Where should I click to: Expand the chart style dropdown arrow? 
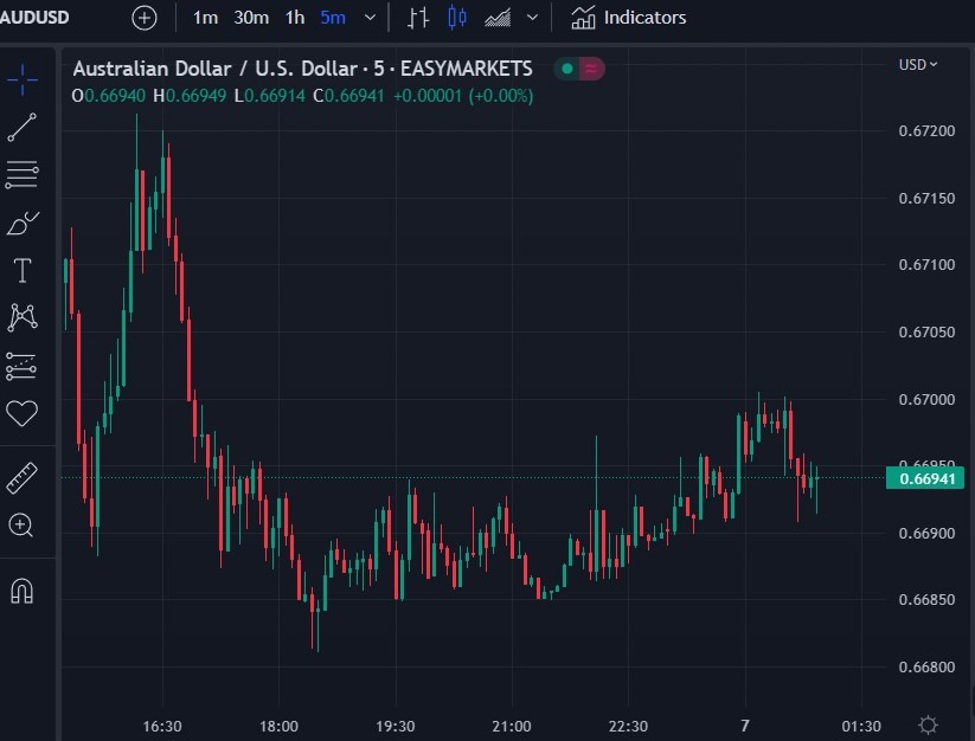[532, 17]
